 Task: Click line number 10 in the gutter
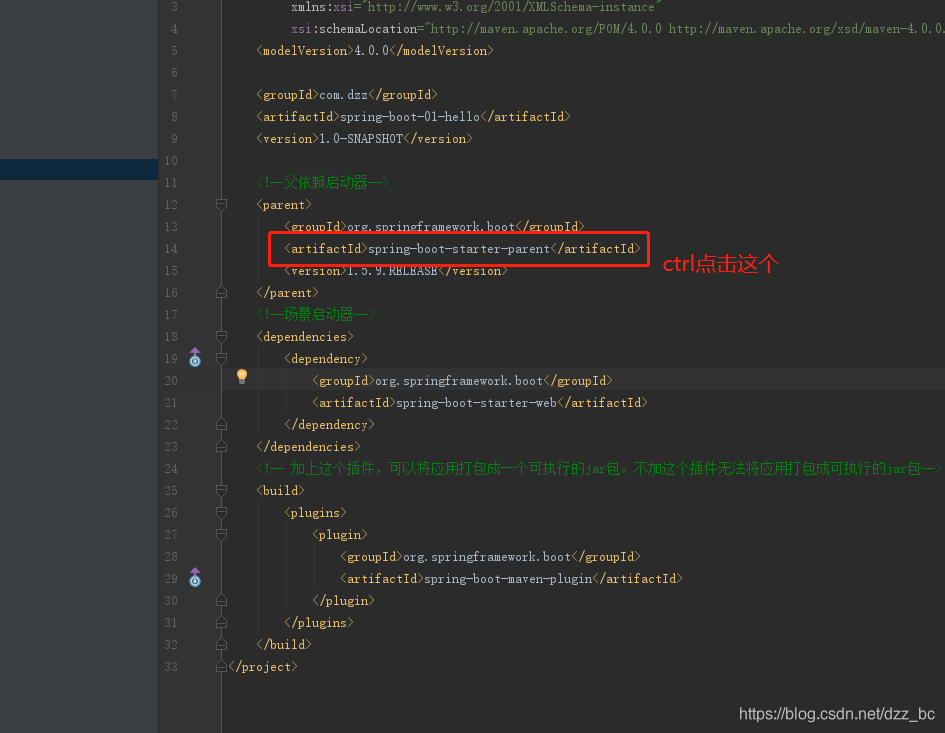point(171,161)
